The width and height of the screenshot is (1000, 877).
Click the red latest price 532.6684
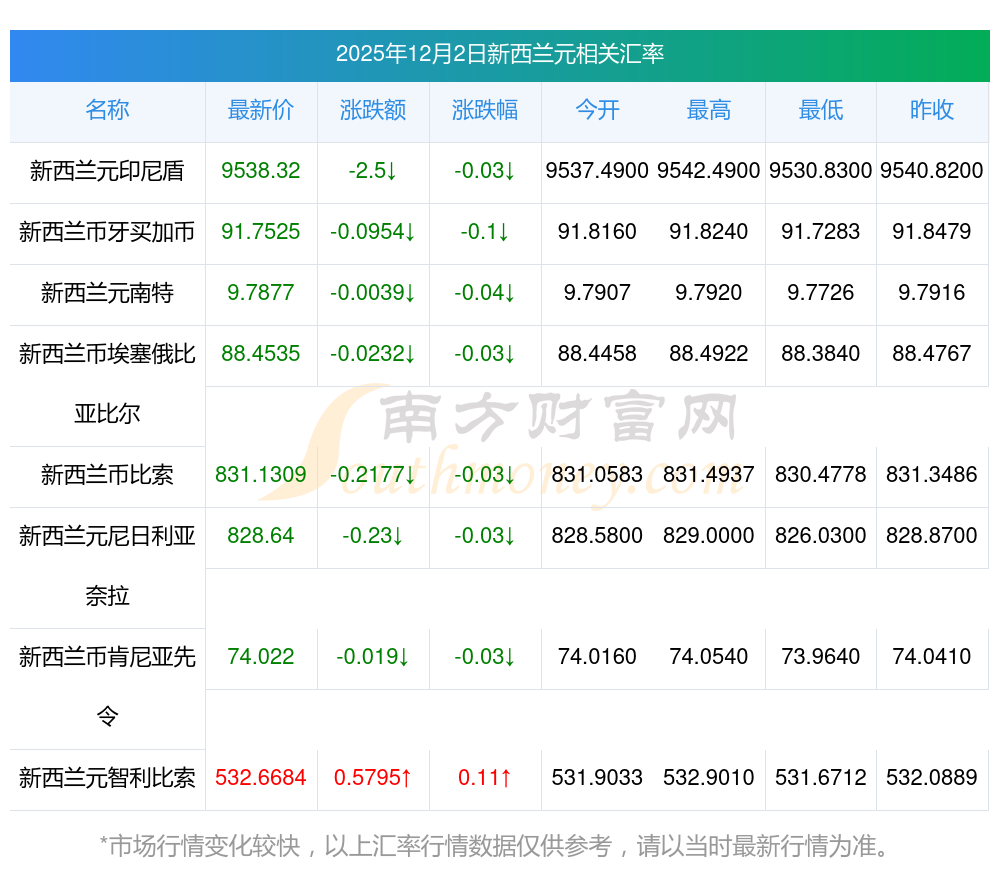[x=261, y=777]
